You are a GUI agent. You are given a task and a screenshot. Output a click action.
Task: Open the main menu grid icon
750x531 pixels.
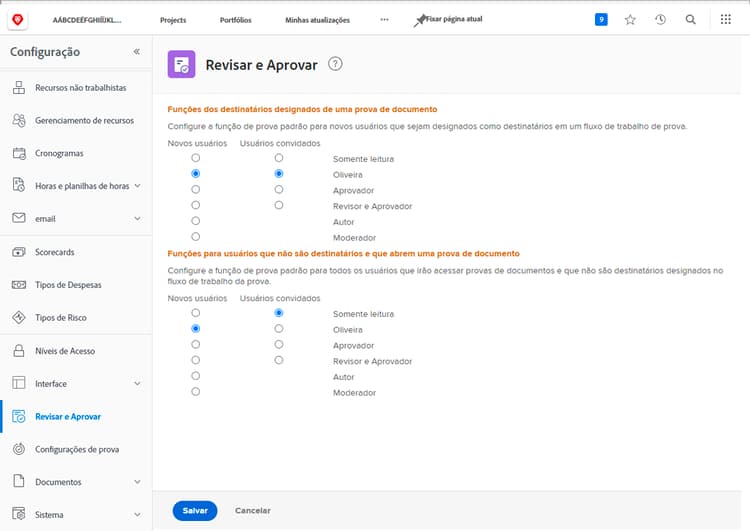pos(726,19)
